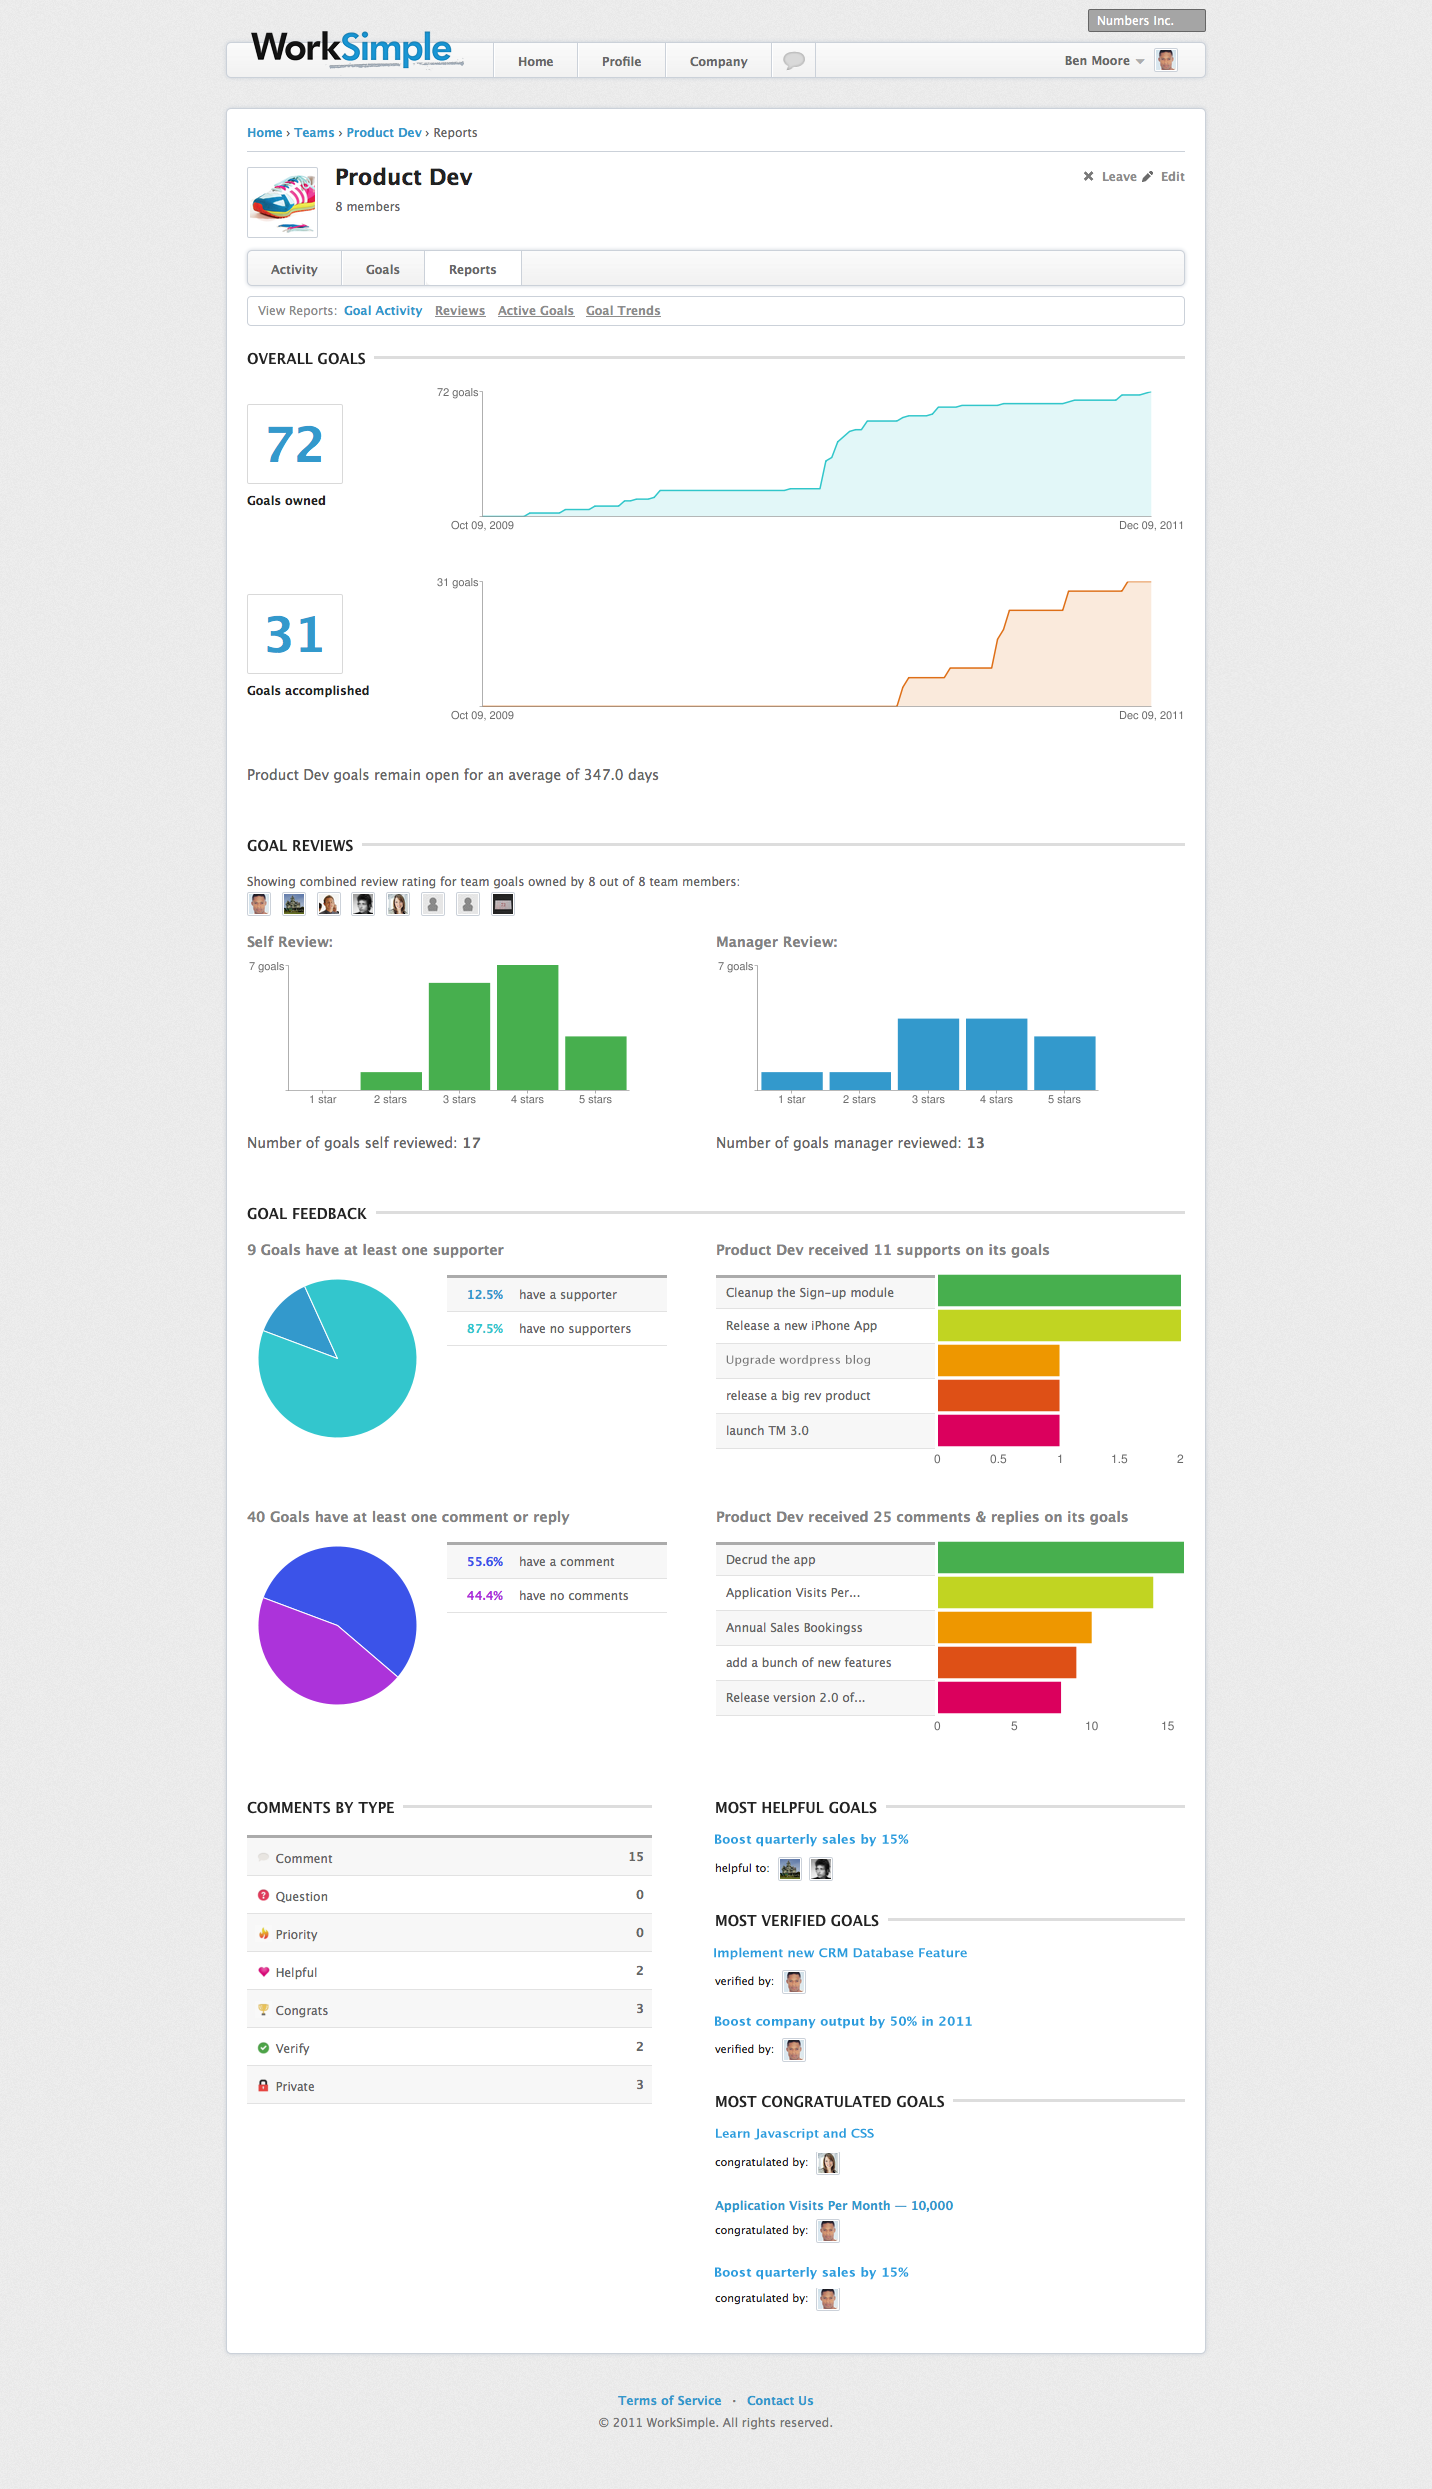Viewport: 1432px width, 2489px height.
Task: Open the Active Goals report link
Action: tap(536, 311)
